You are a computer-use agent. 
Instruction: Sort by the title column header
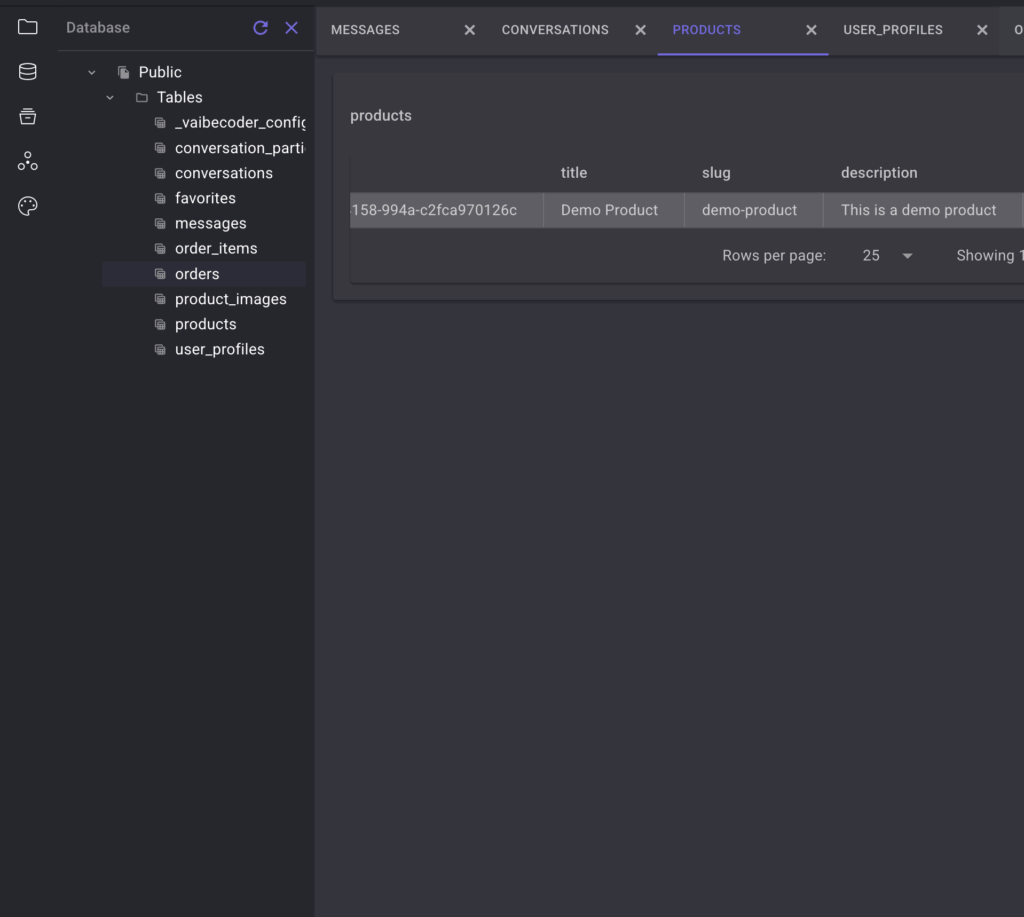(574, 173)
